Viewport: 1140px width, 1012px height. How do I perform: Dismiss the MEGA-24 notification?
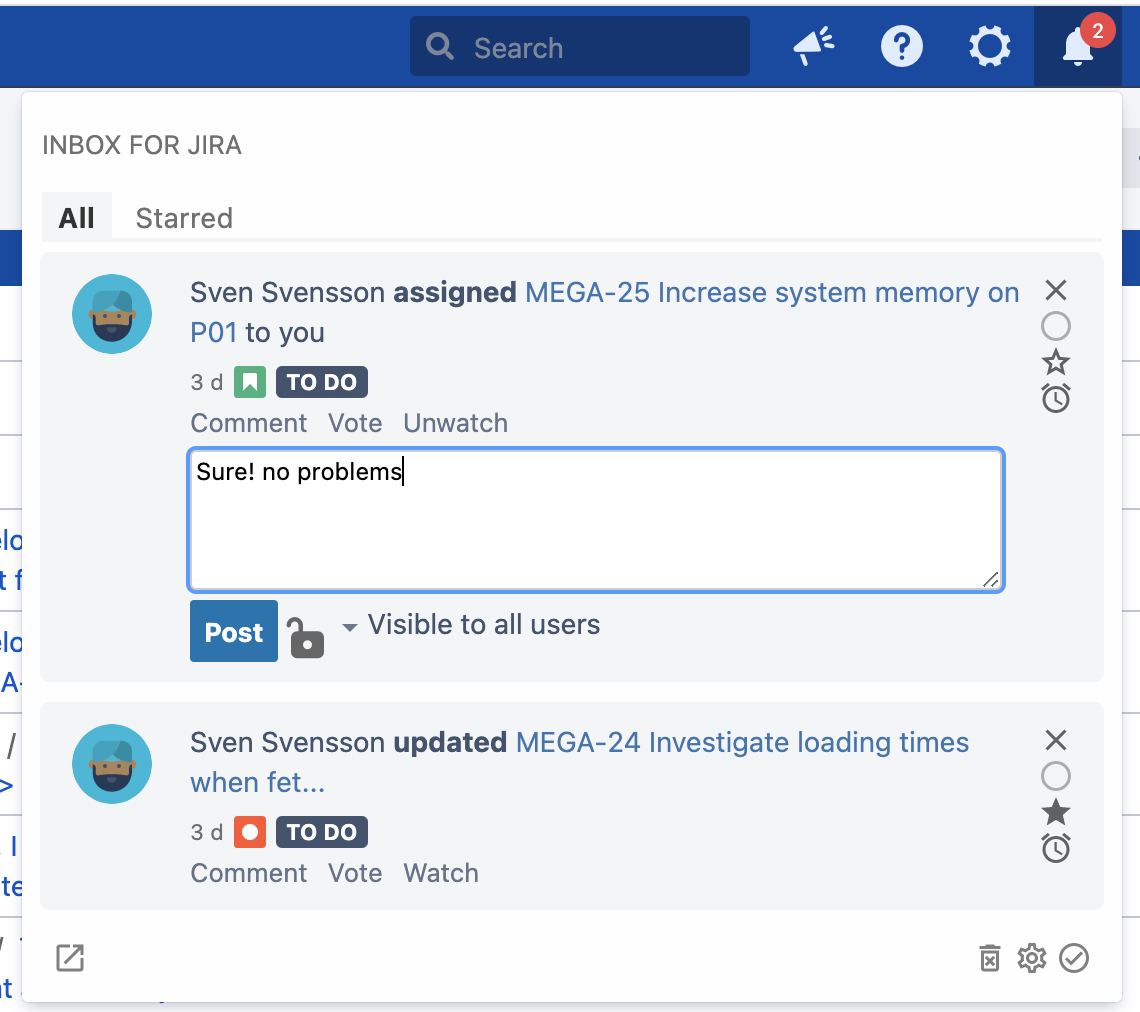coord(1056,740)
